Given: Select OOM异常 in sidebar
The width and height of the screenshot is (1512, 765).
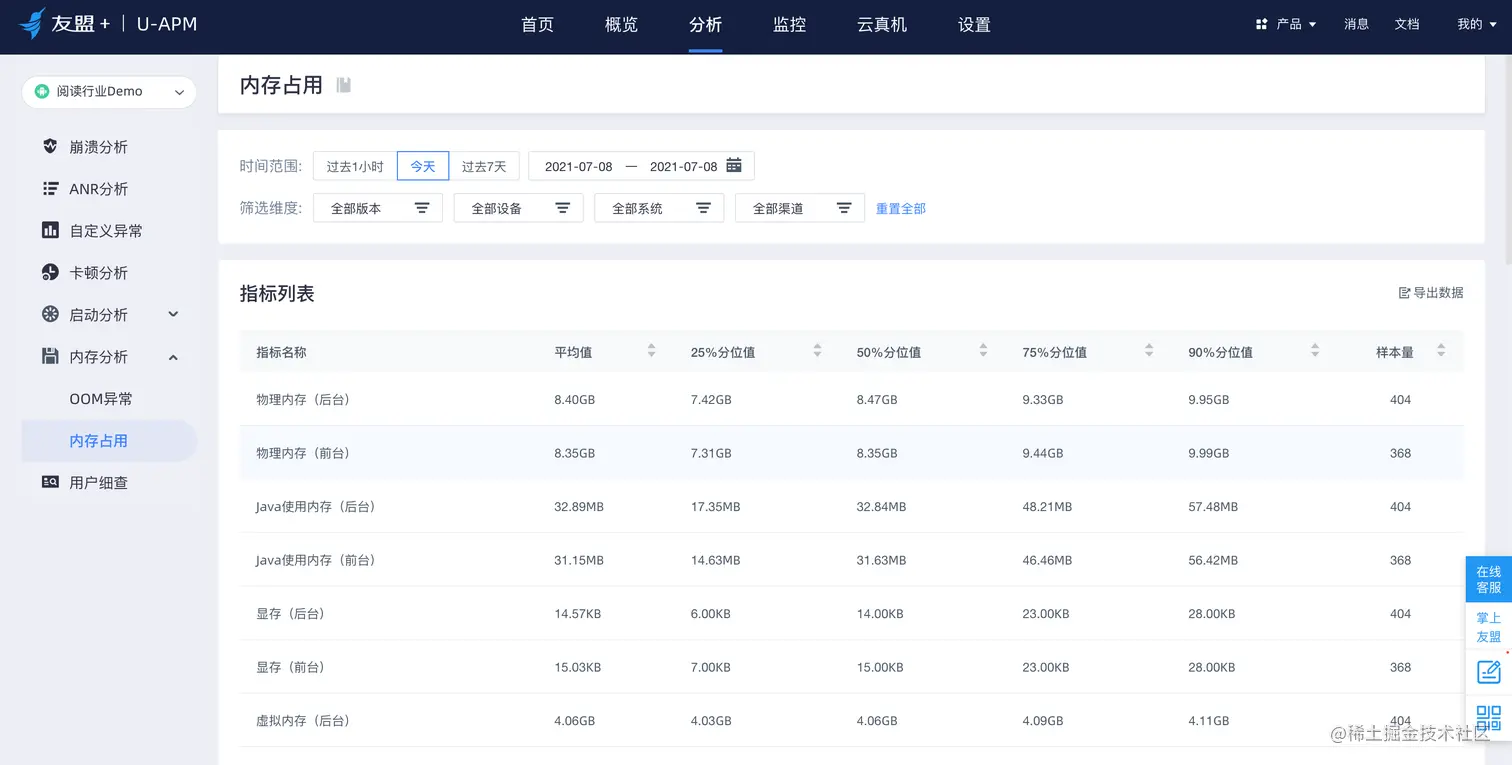Looking at the screenshot, I should click(101, 399).
